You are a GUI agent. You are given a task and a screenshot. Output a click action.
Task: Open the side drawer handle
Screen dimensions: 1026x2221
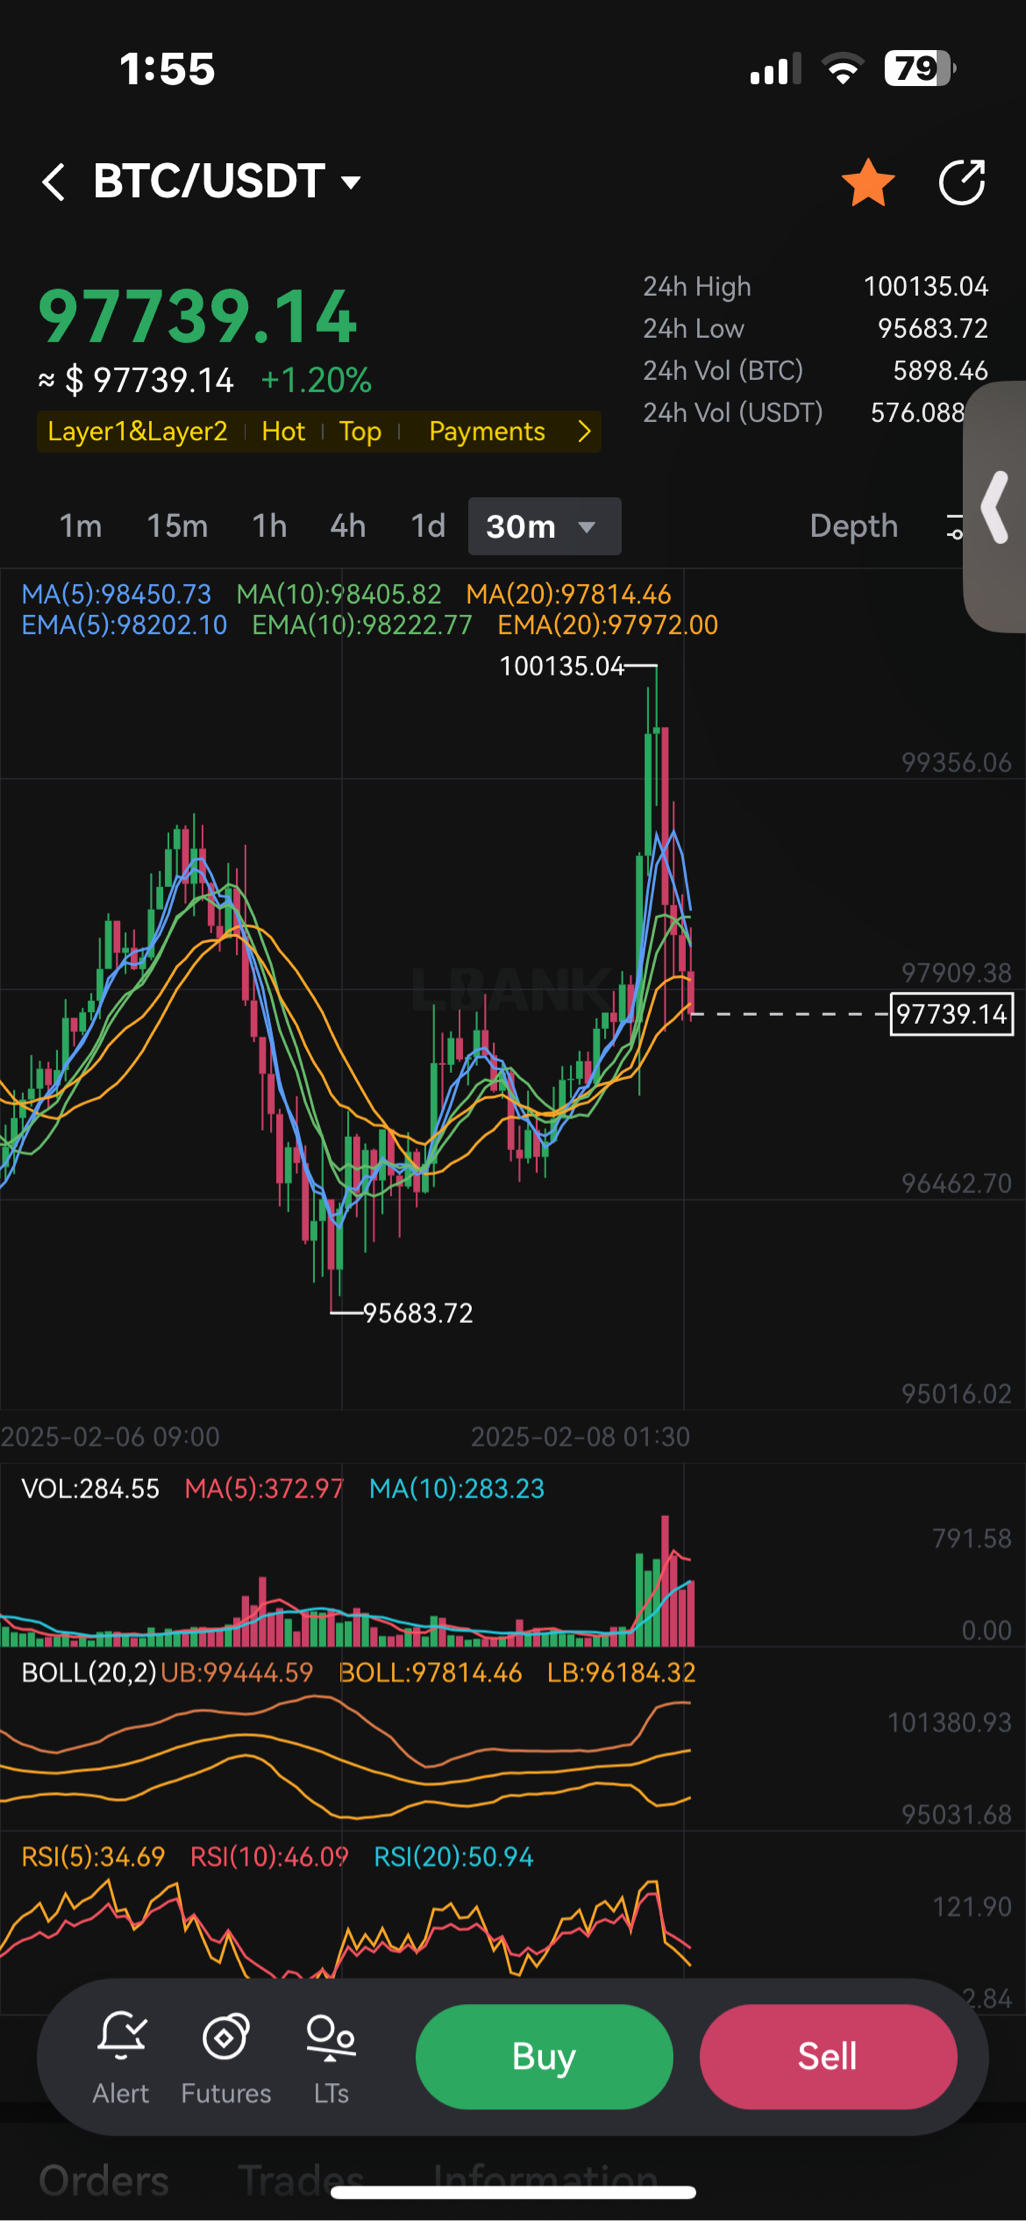click(995, 507)
